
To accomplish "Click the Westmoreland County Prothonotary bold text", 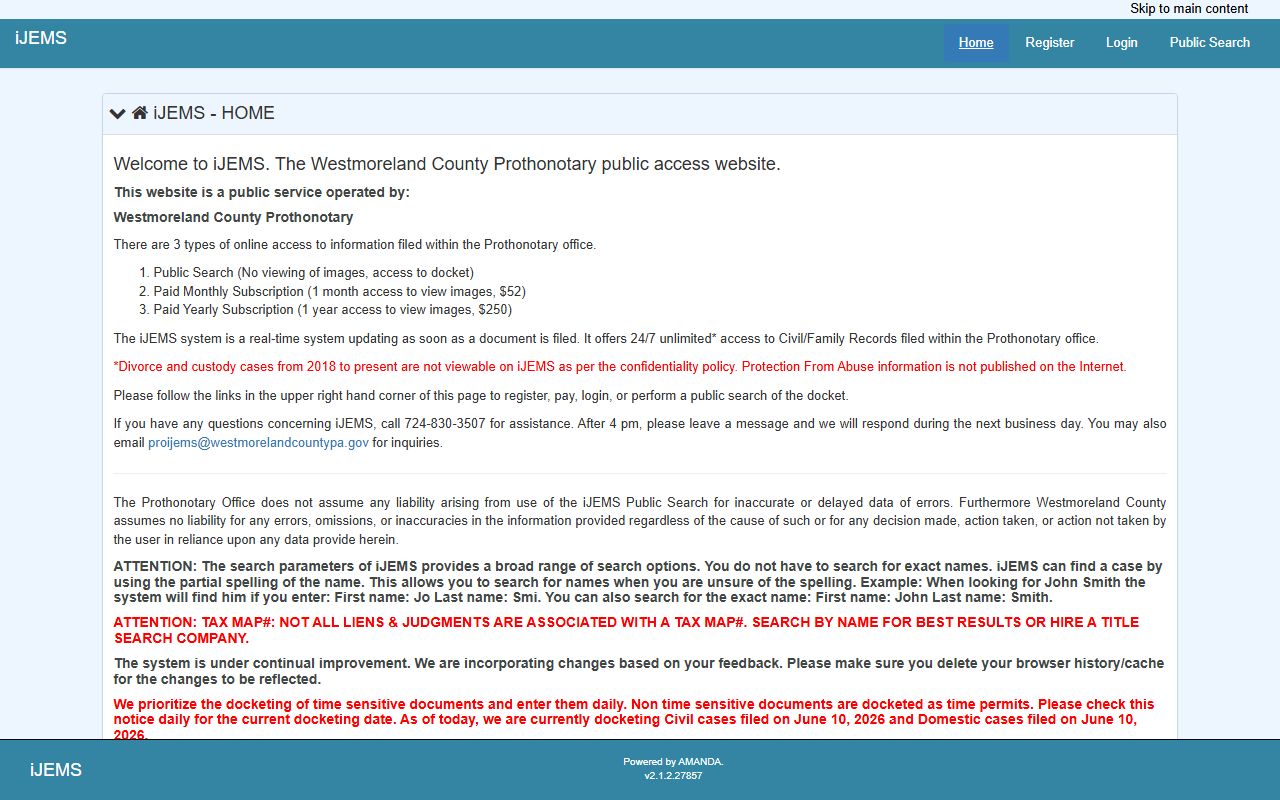I will pyautogui.click(x=233, y=217).
